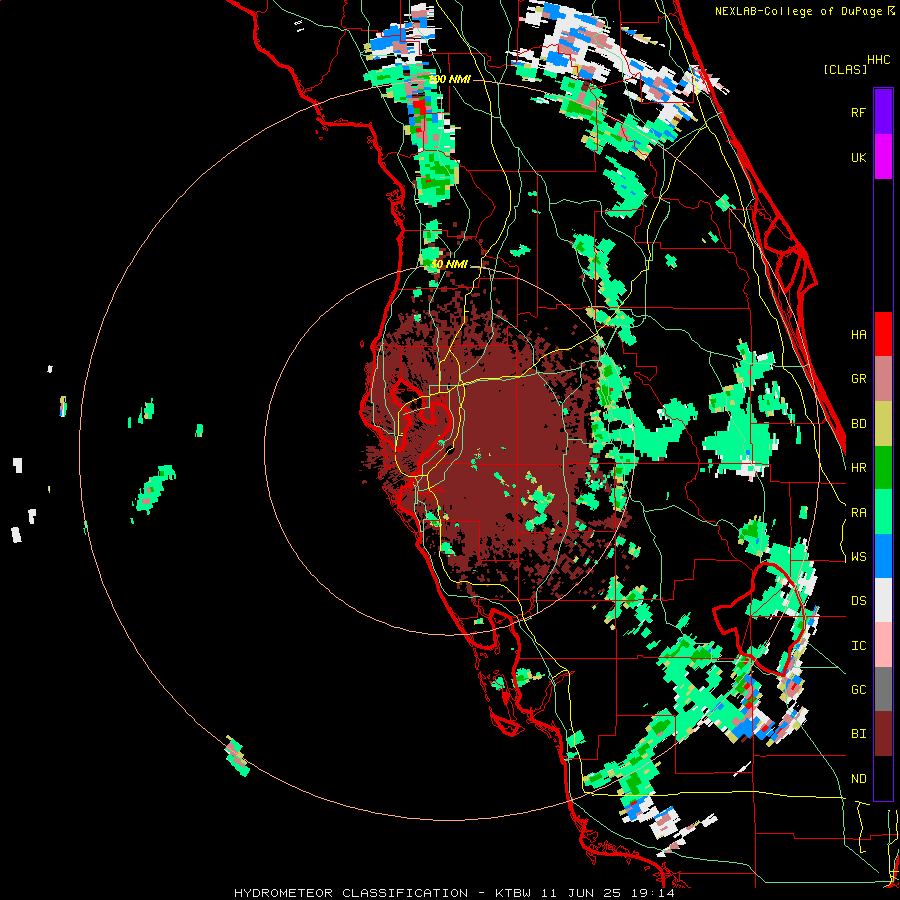Click the WS blue legend swatch
Viewport: 900px width, 900px height.
[883, 556]
